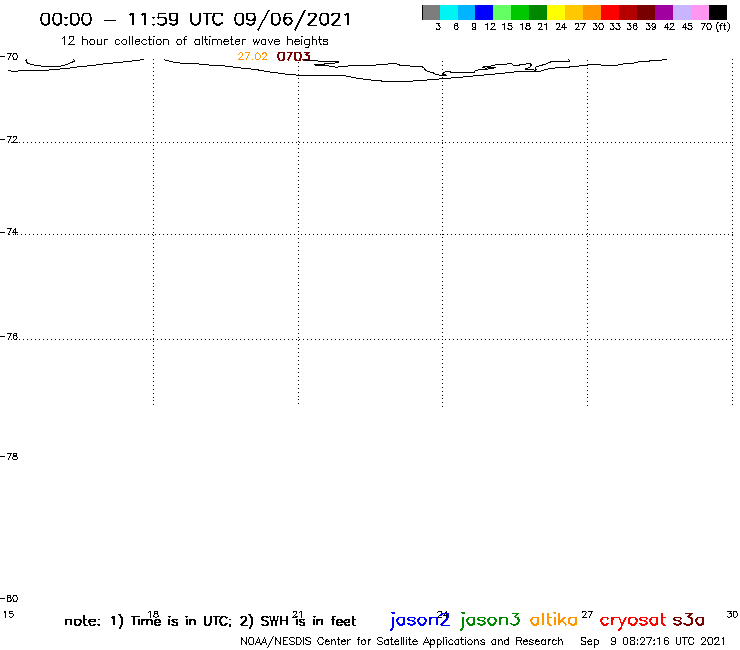
Task: Click the '-74' latitude label
Action: pyautogui.click(x=9, y=232)
